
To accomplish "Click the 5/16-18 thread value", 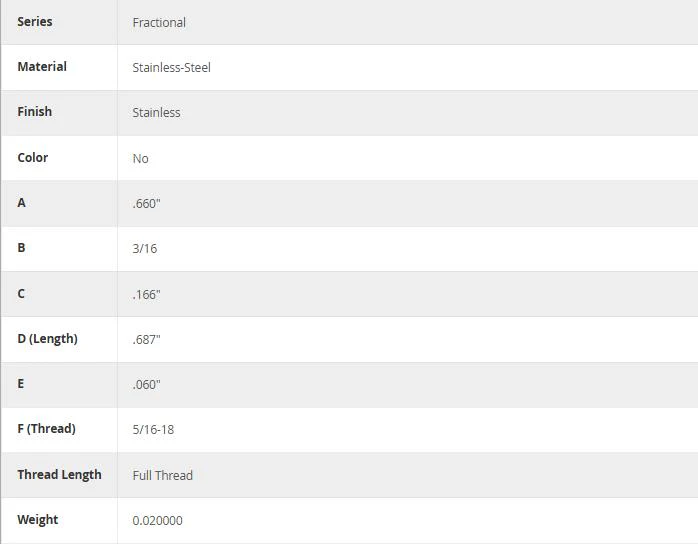I will [x=153, y=430].
